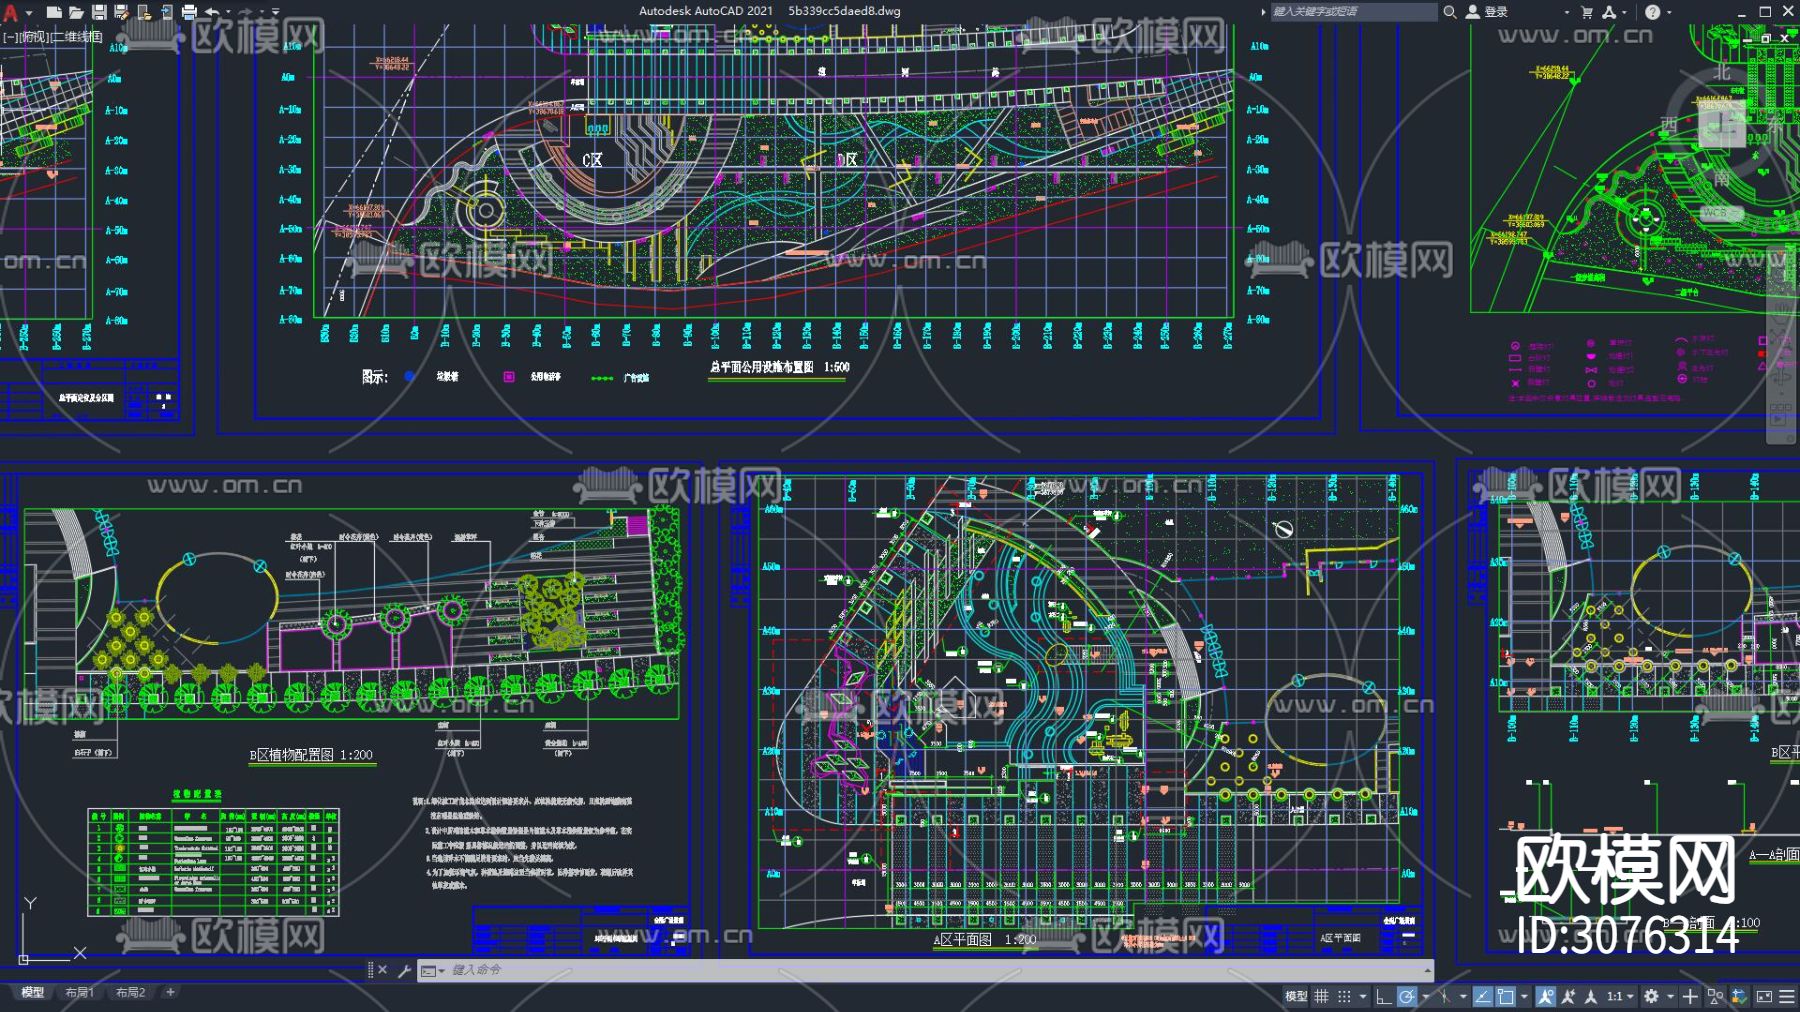The width and height of the screenshot is (1800, 1012).
Task: Expand Polar Tracking angle dropdown
Action: click(x=1424, y=996)
